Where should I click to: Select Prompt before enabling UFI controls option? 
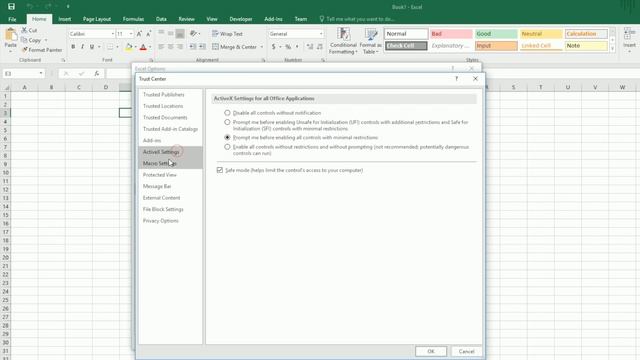(227, 122)
